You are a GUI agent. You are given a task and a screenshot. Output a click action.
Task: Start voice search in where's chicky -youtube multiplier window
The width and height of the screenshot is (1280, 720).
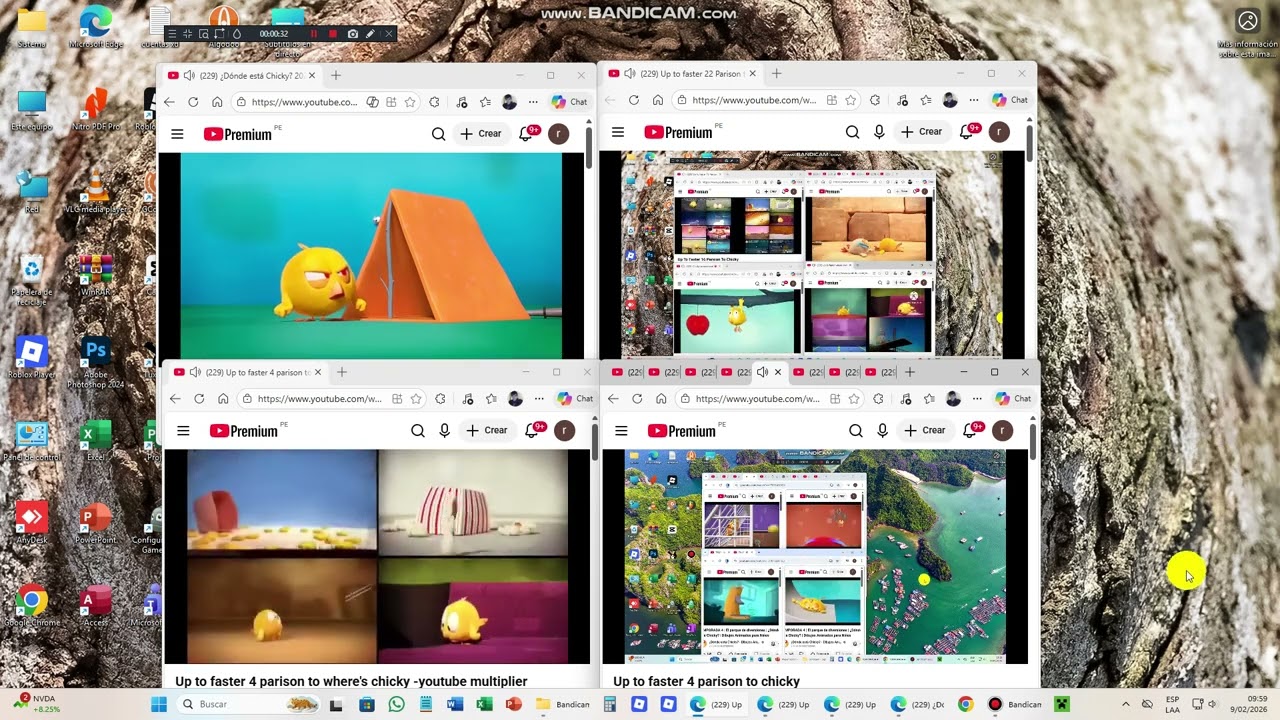pyautogui.click(x=445, y=431)
